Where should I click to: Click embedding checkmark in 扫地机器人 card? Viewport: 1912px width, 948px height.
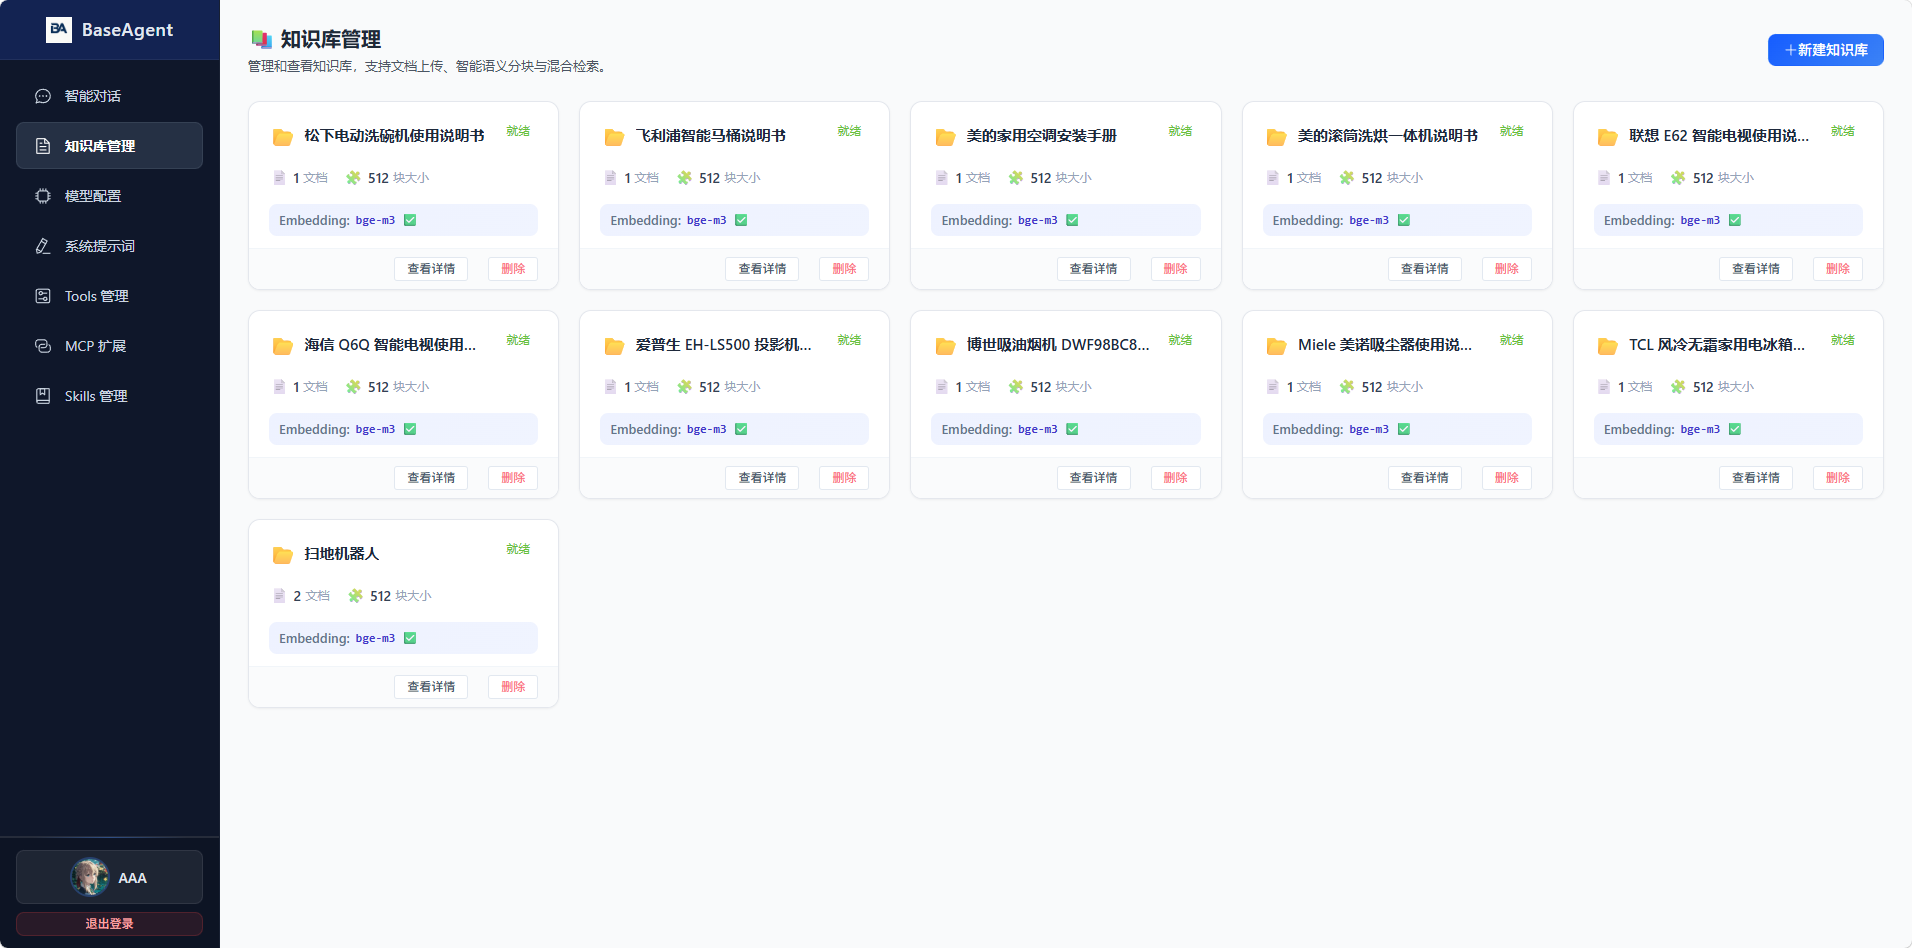point(410,638)
